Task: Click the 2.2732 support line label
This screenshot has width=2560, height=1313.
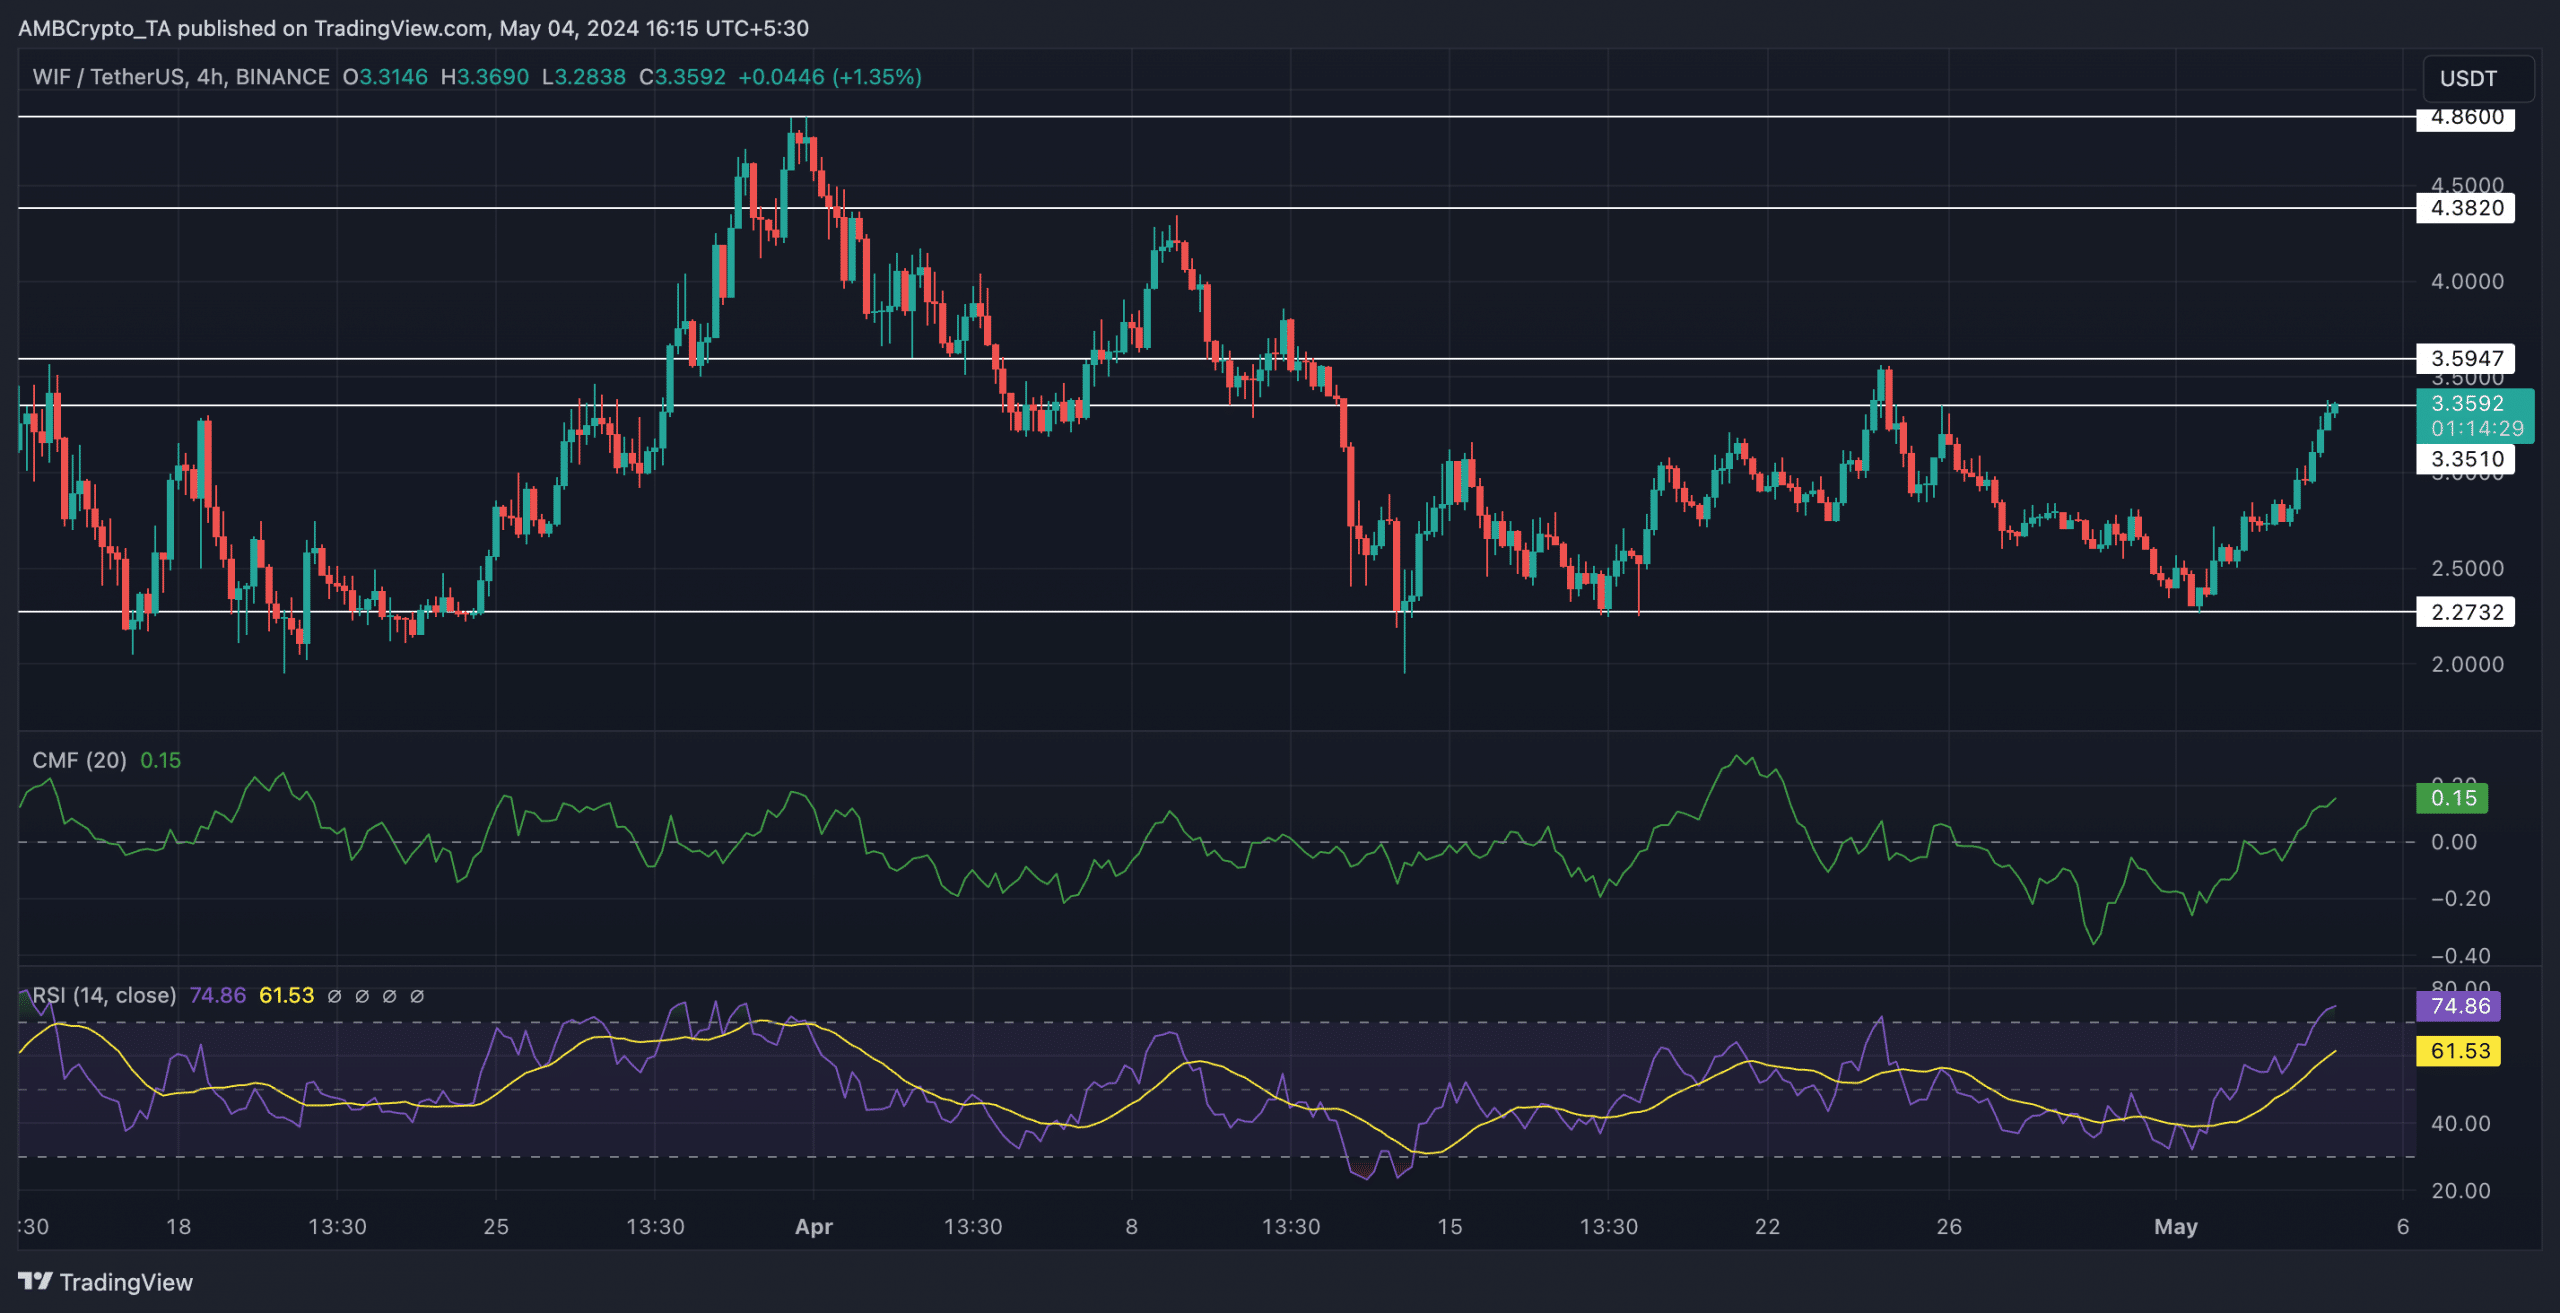Action: [x=2465, y=612]
